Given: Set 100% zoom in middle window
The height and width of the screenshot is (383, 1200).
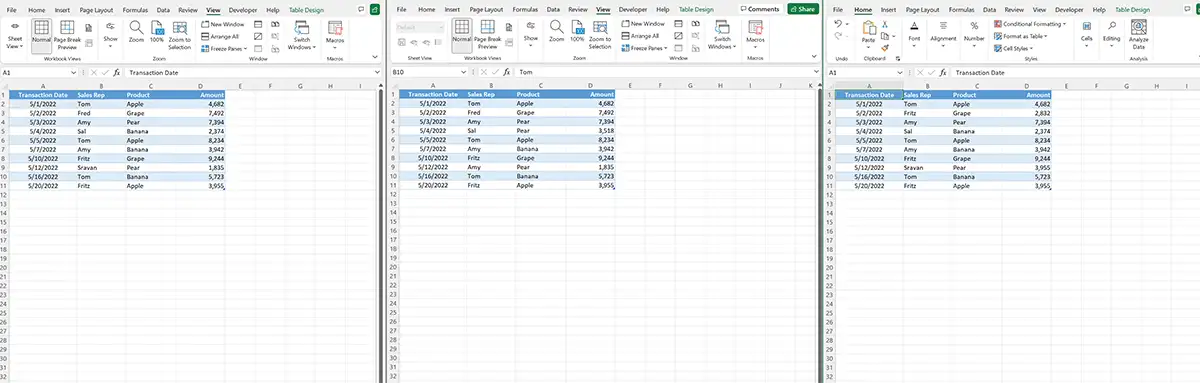Looking at the screenshot, I should 577,32.
